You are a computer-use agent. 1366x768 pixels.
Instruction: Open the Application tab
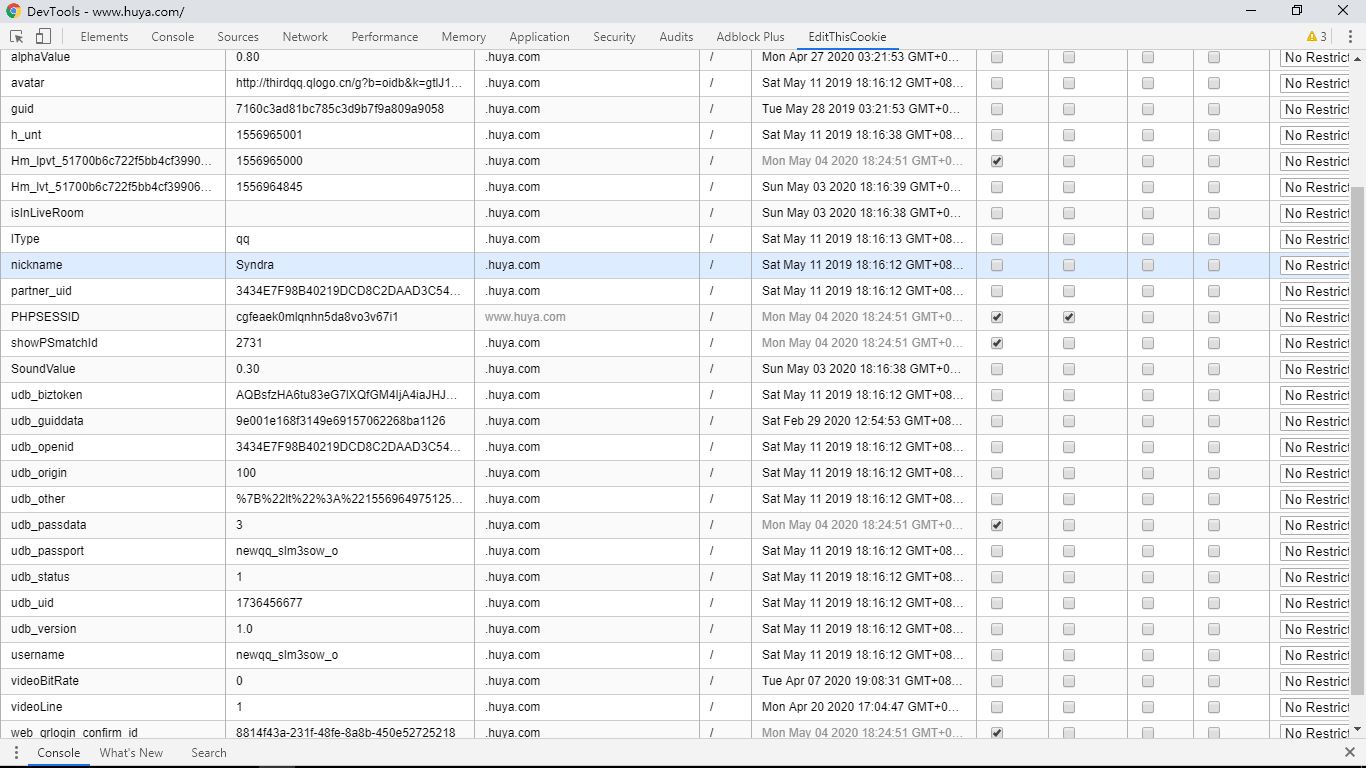point(539,36)
